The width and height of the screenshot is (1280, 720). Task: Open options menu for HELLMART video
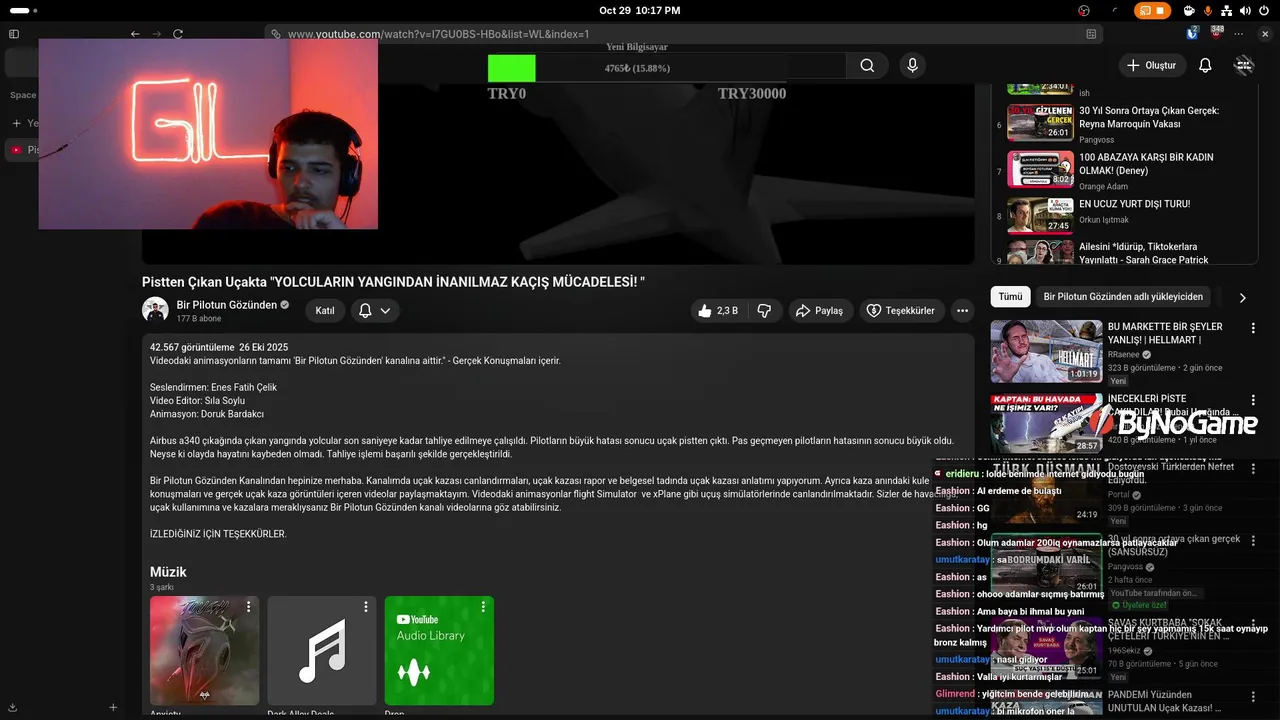(x=1253, y=328)
